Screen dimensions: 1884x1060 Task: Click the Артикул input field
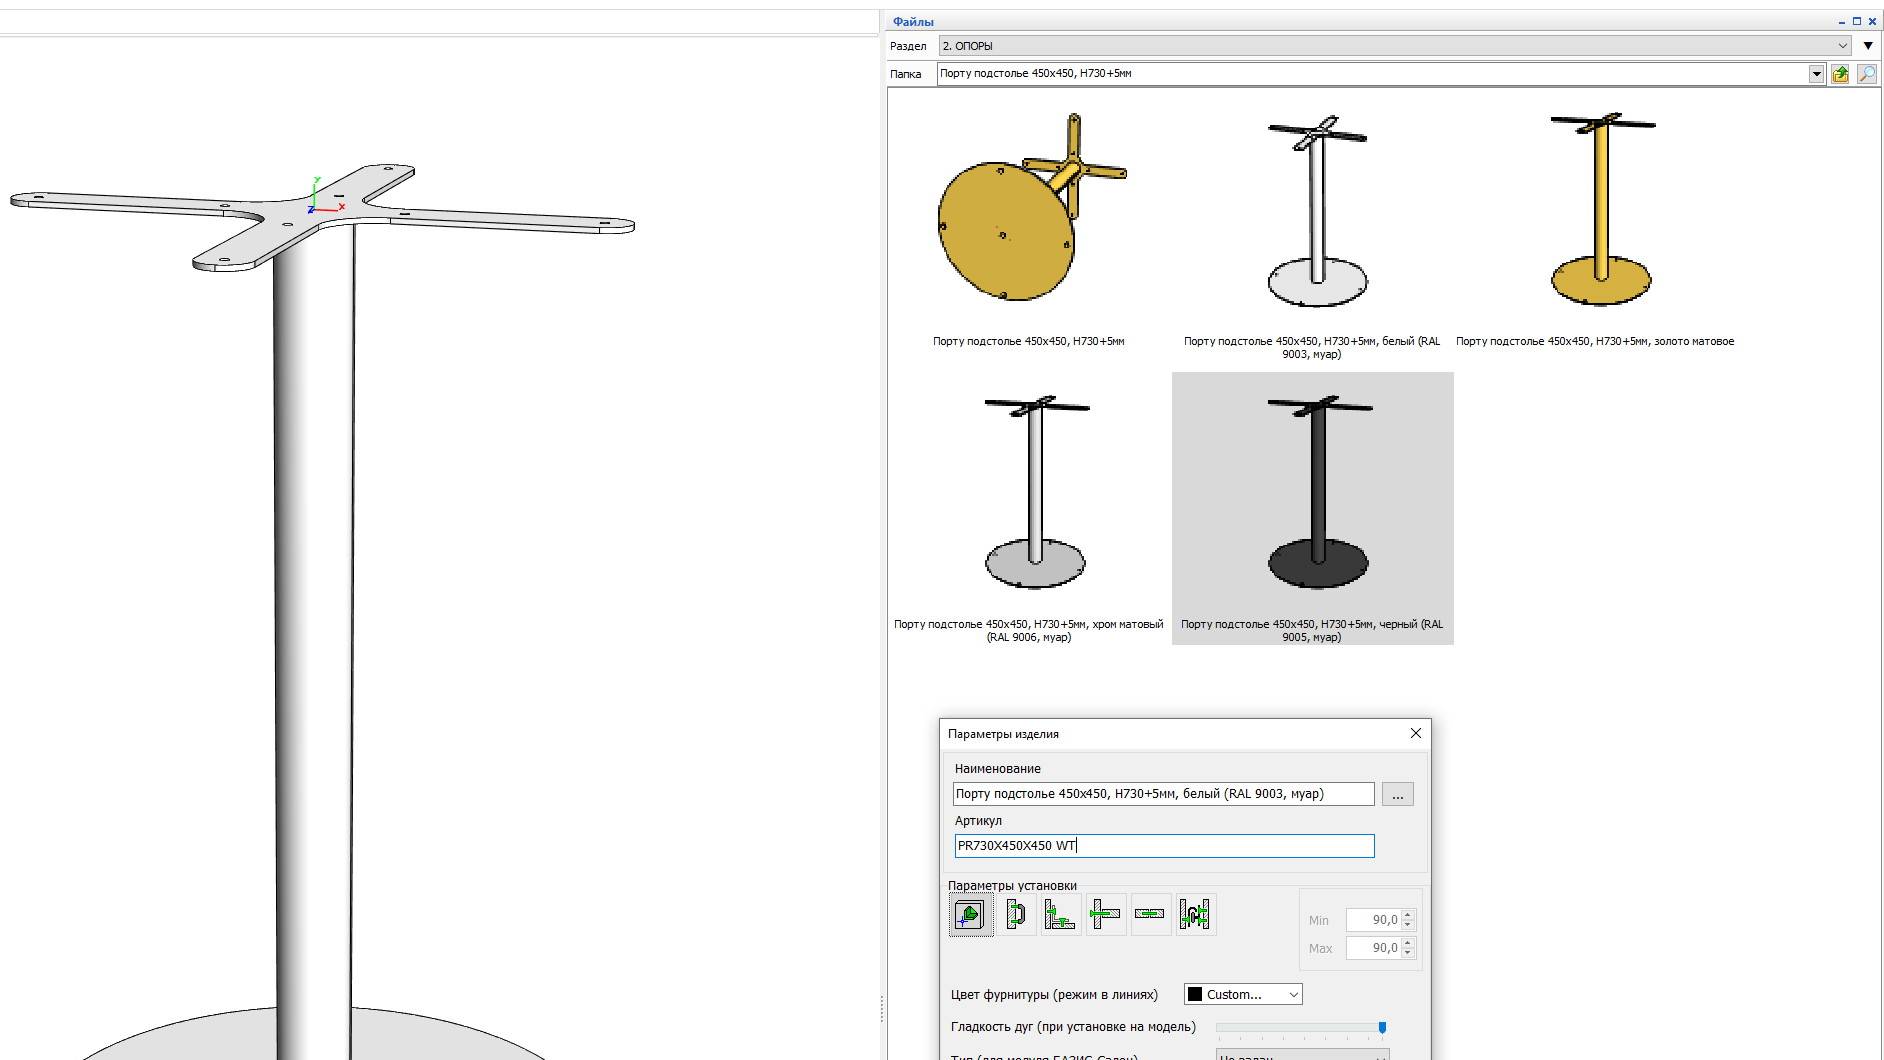[x=1164, y=846]
